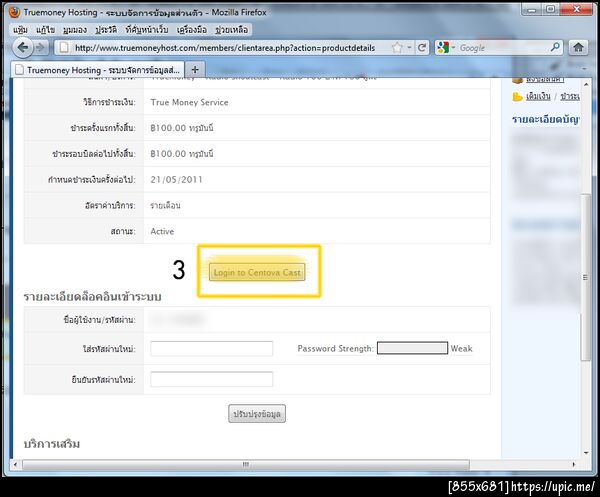
Task: Open the URL history dropdown arrow
Action: pos(409,47)
